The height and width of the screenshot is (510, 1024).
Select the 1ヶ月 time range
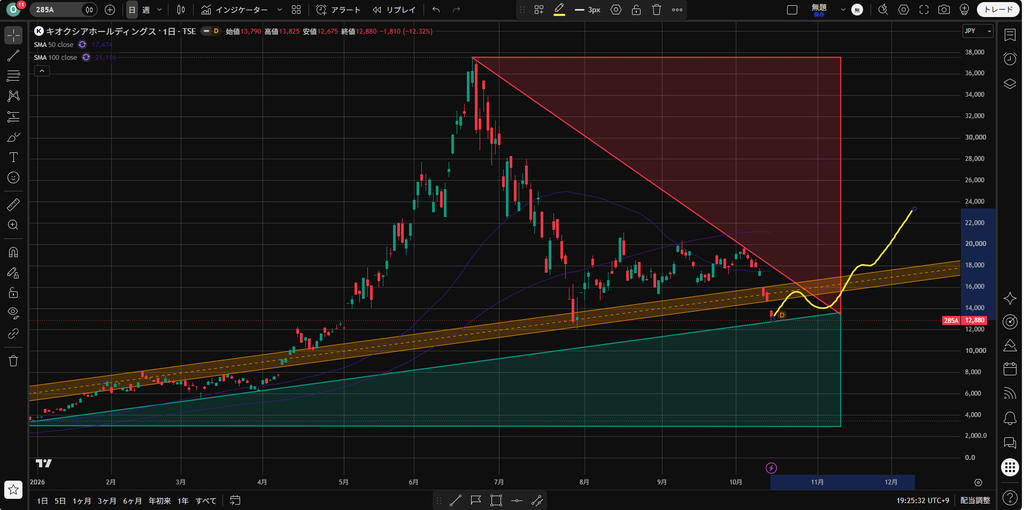coord(82,501)
